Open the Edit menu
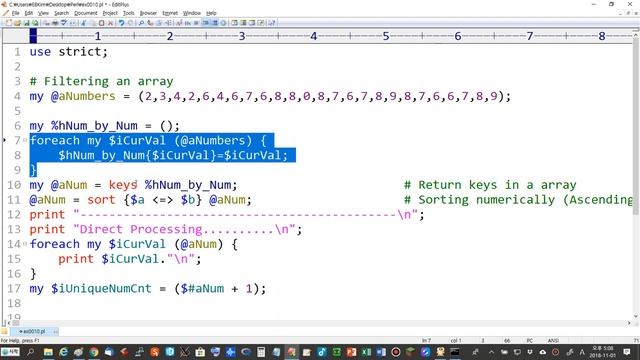 29,13
